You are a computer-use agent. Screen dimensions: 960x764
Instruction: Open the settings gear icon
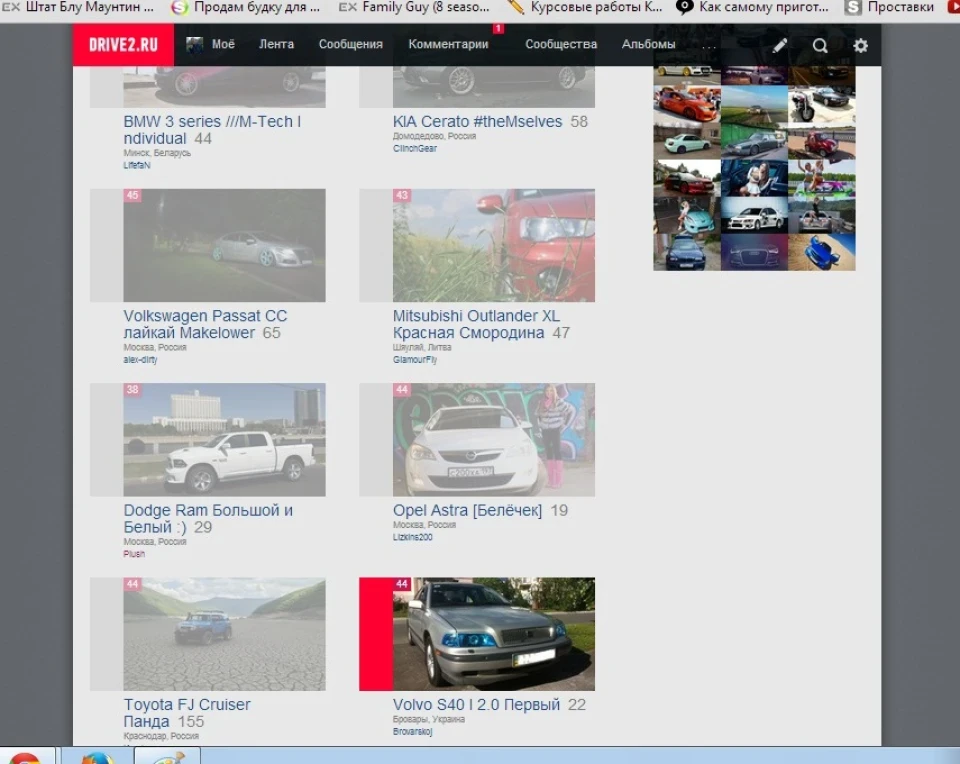[860, 45]
